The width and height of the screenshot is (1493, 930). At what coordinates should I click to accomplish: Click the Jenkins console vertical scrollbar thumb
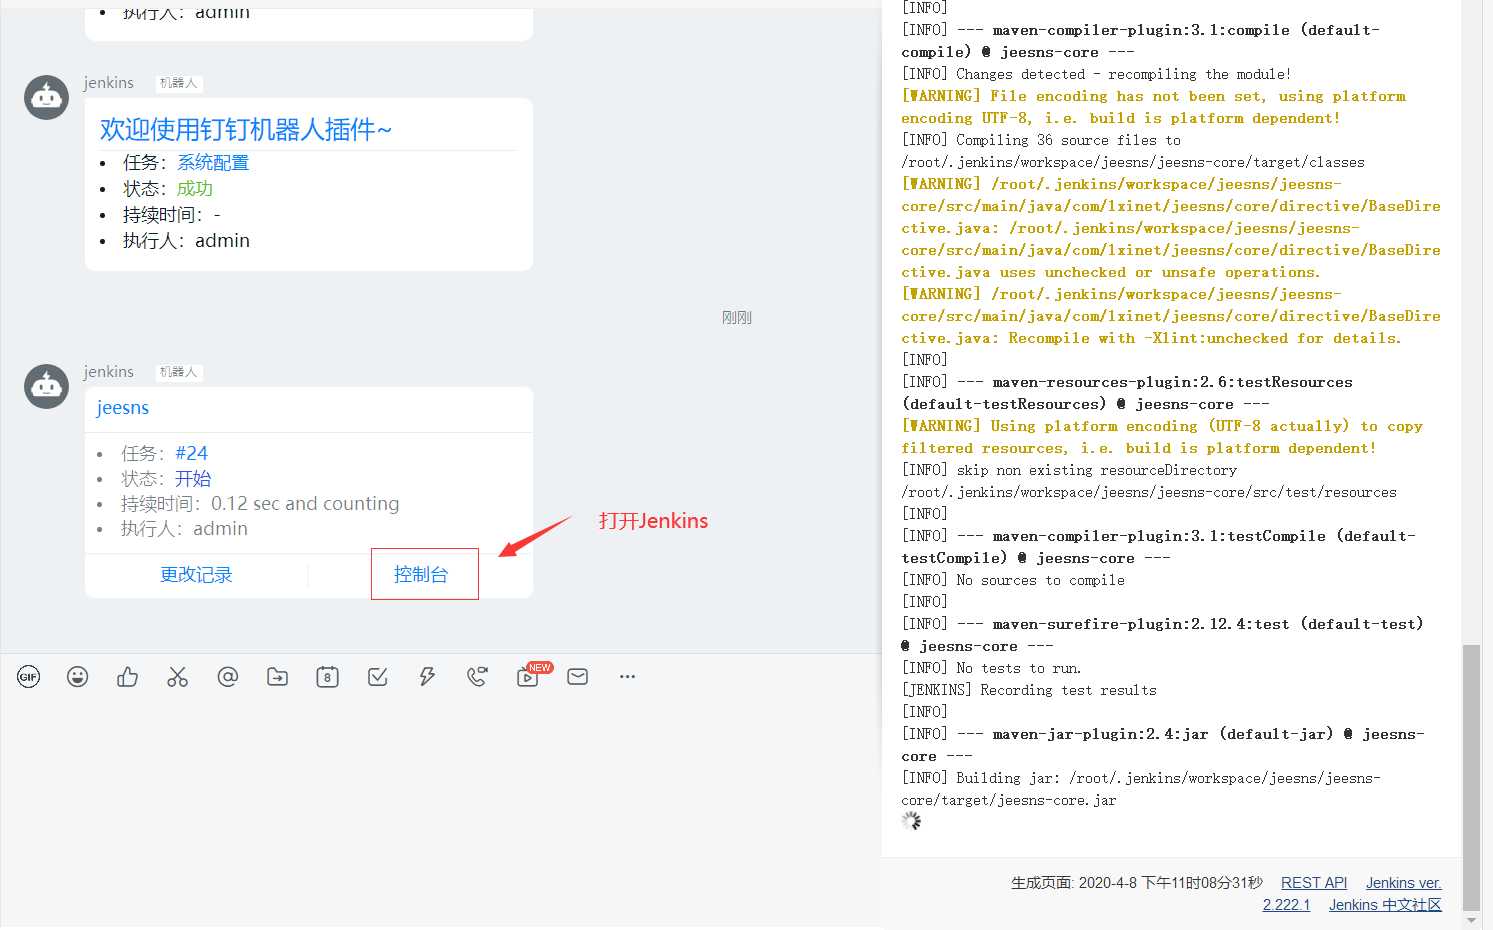point(1470,777)
